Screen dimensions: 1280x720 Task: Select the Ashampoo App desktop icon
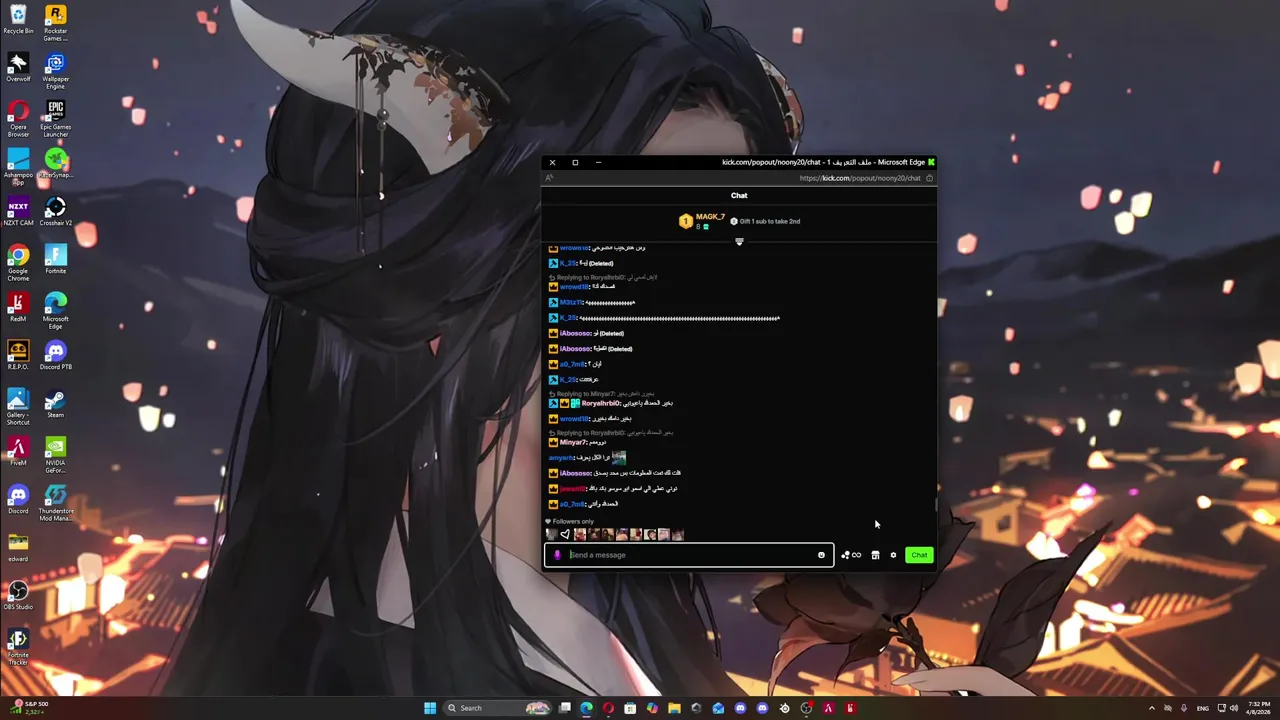18,167
